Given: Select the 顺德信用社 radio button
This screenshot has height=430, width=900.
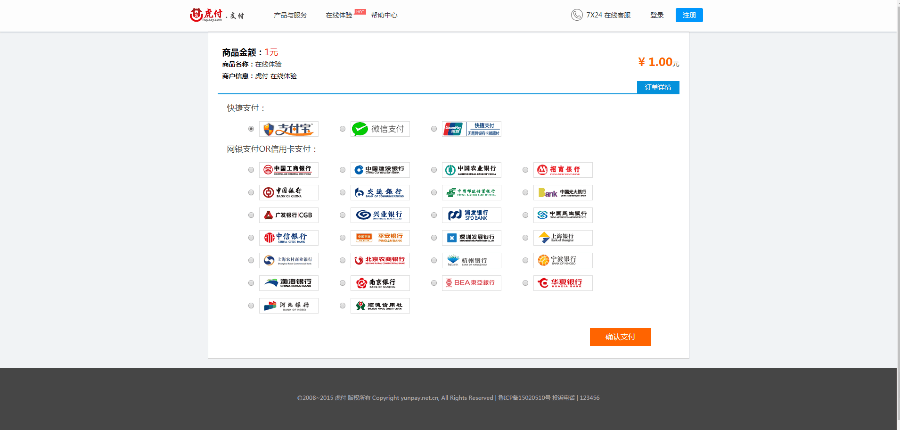Looking at the screenshot, I should (x=343, y=306).
